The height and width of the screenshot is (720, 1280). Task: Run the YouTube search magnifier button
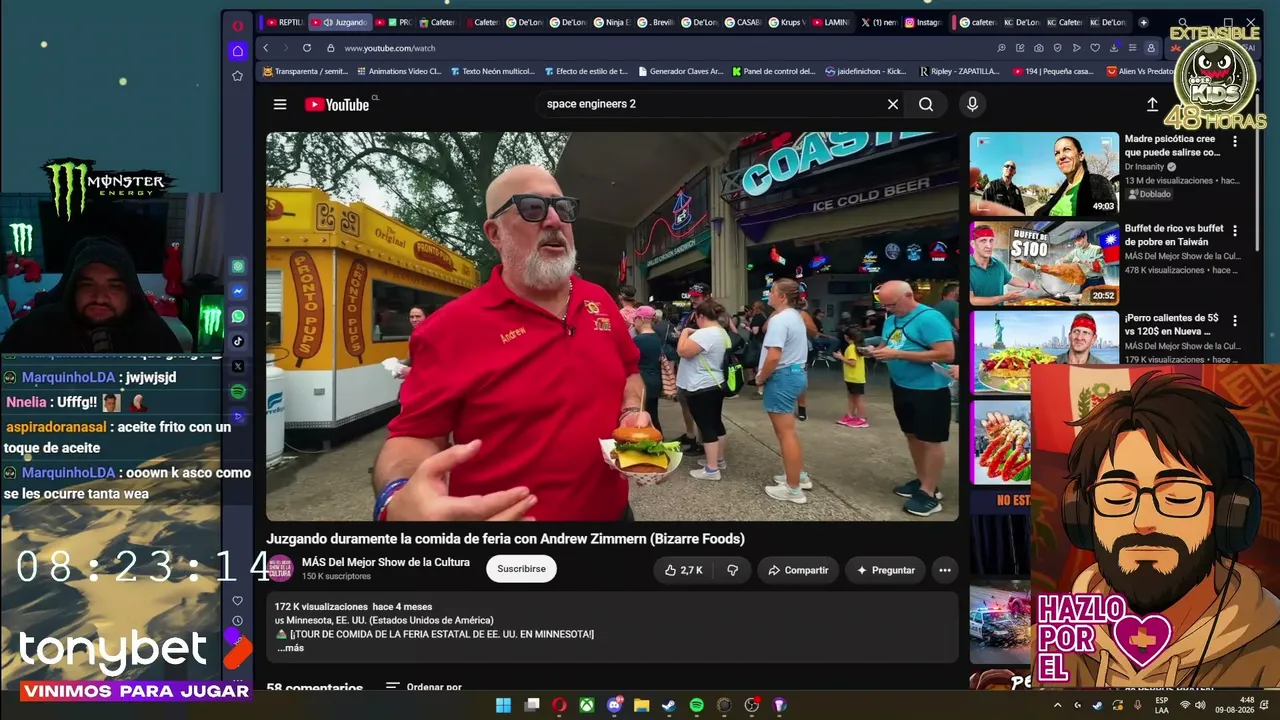(926, 104)
